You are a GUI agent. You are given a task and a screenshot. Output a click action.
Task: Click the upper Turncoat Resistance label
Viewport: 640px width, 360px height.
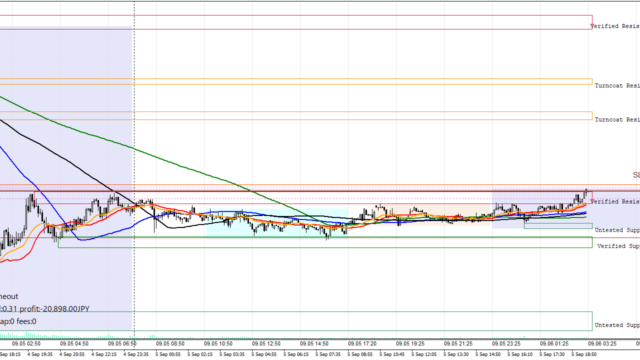[x=617, y=86]
